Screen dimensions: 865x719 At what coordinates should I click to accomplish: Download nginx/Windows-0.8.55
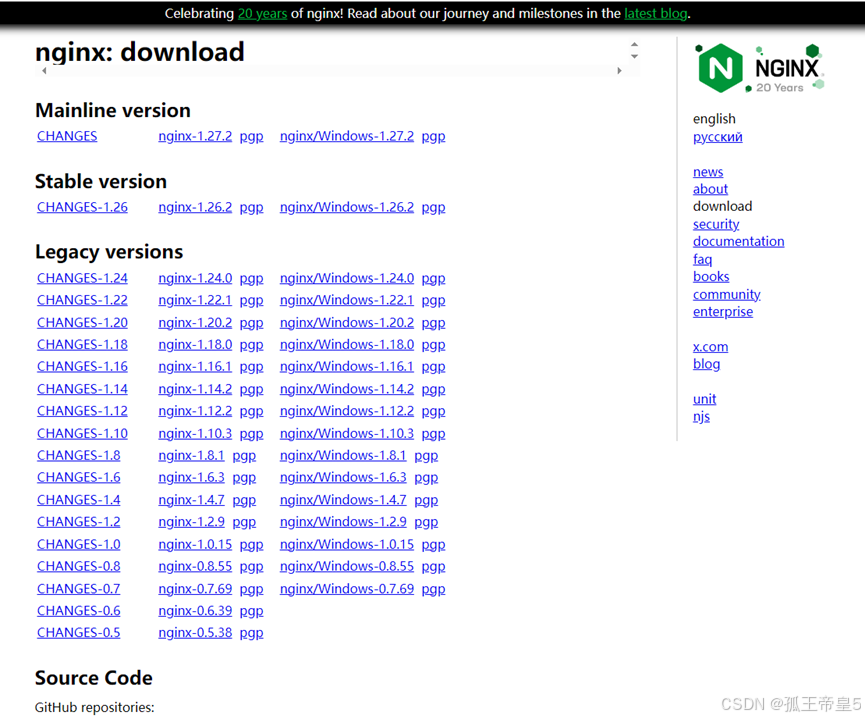[346, 567]
